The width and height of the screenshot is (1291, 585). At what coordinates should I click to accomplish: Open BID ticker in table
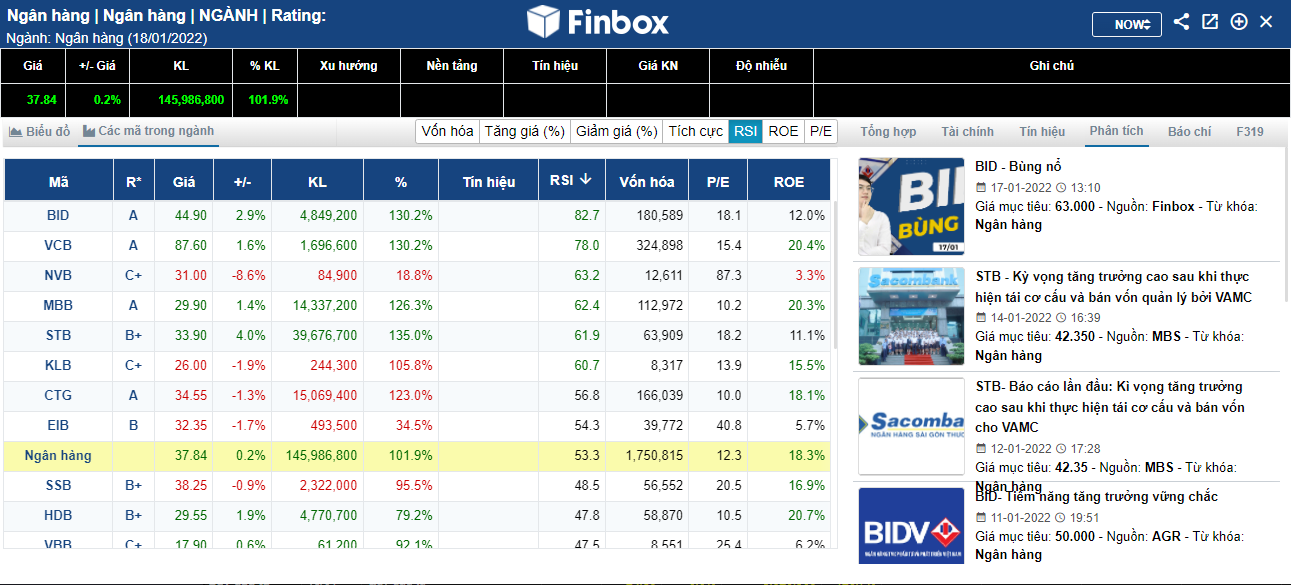tap(58, 215)
